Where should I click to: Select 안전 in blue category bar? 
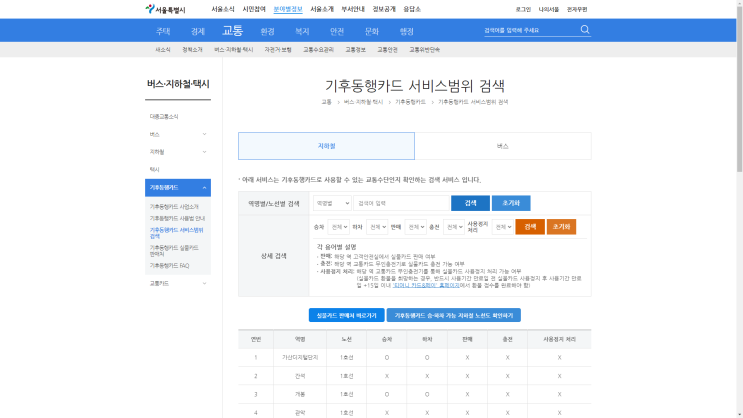(337, 31)
